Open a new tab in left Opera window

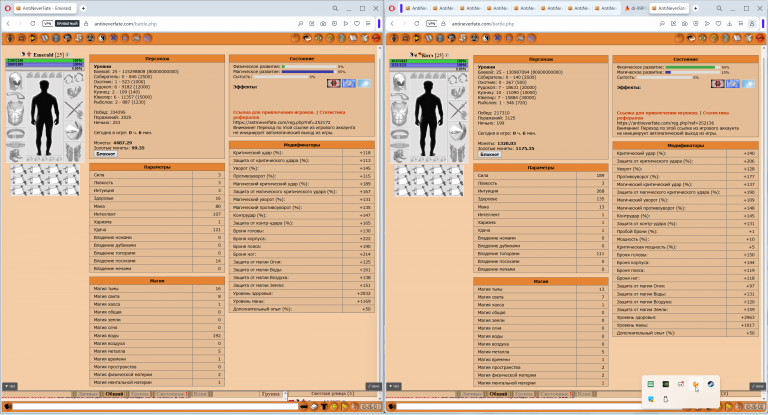(83, 8)
